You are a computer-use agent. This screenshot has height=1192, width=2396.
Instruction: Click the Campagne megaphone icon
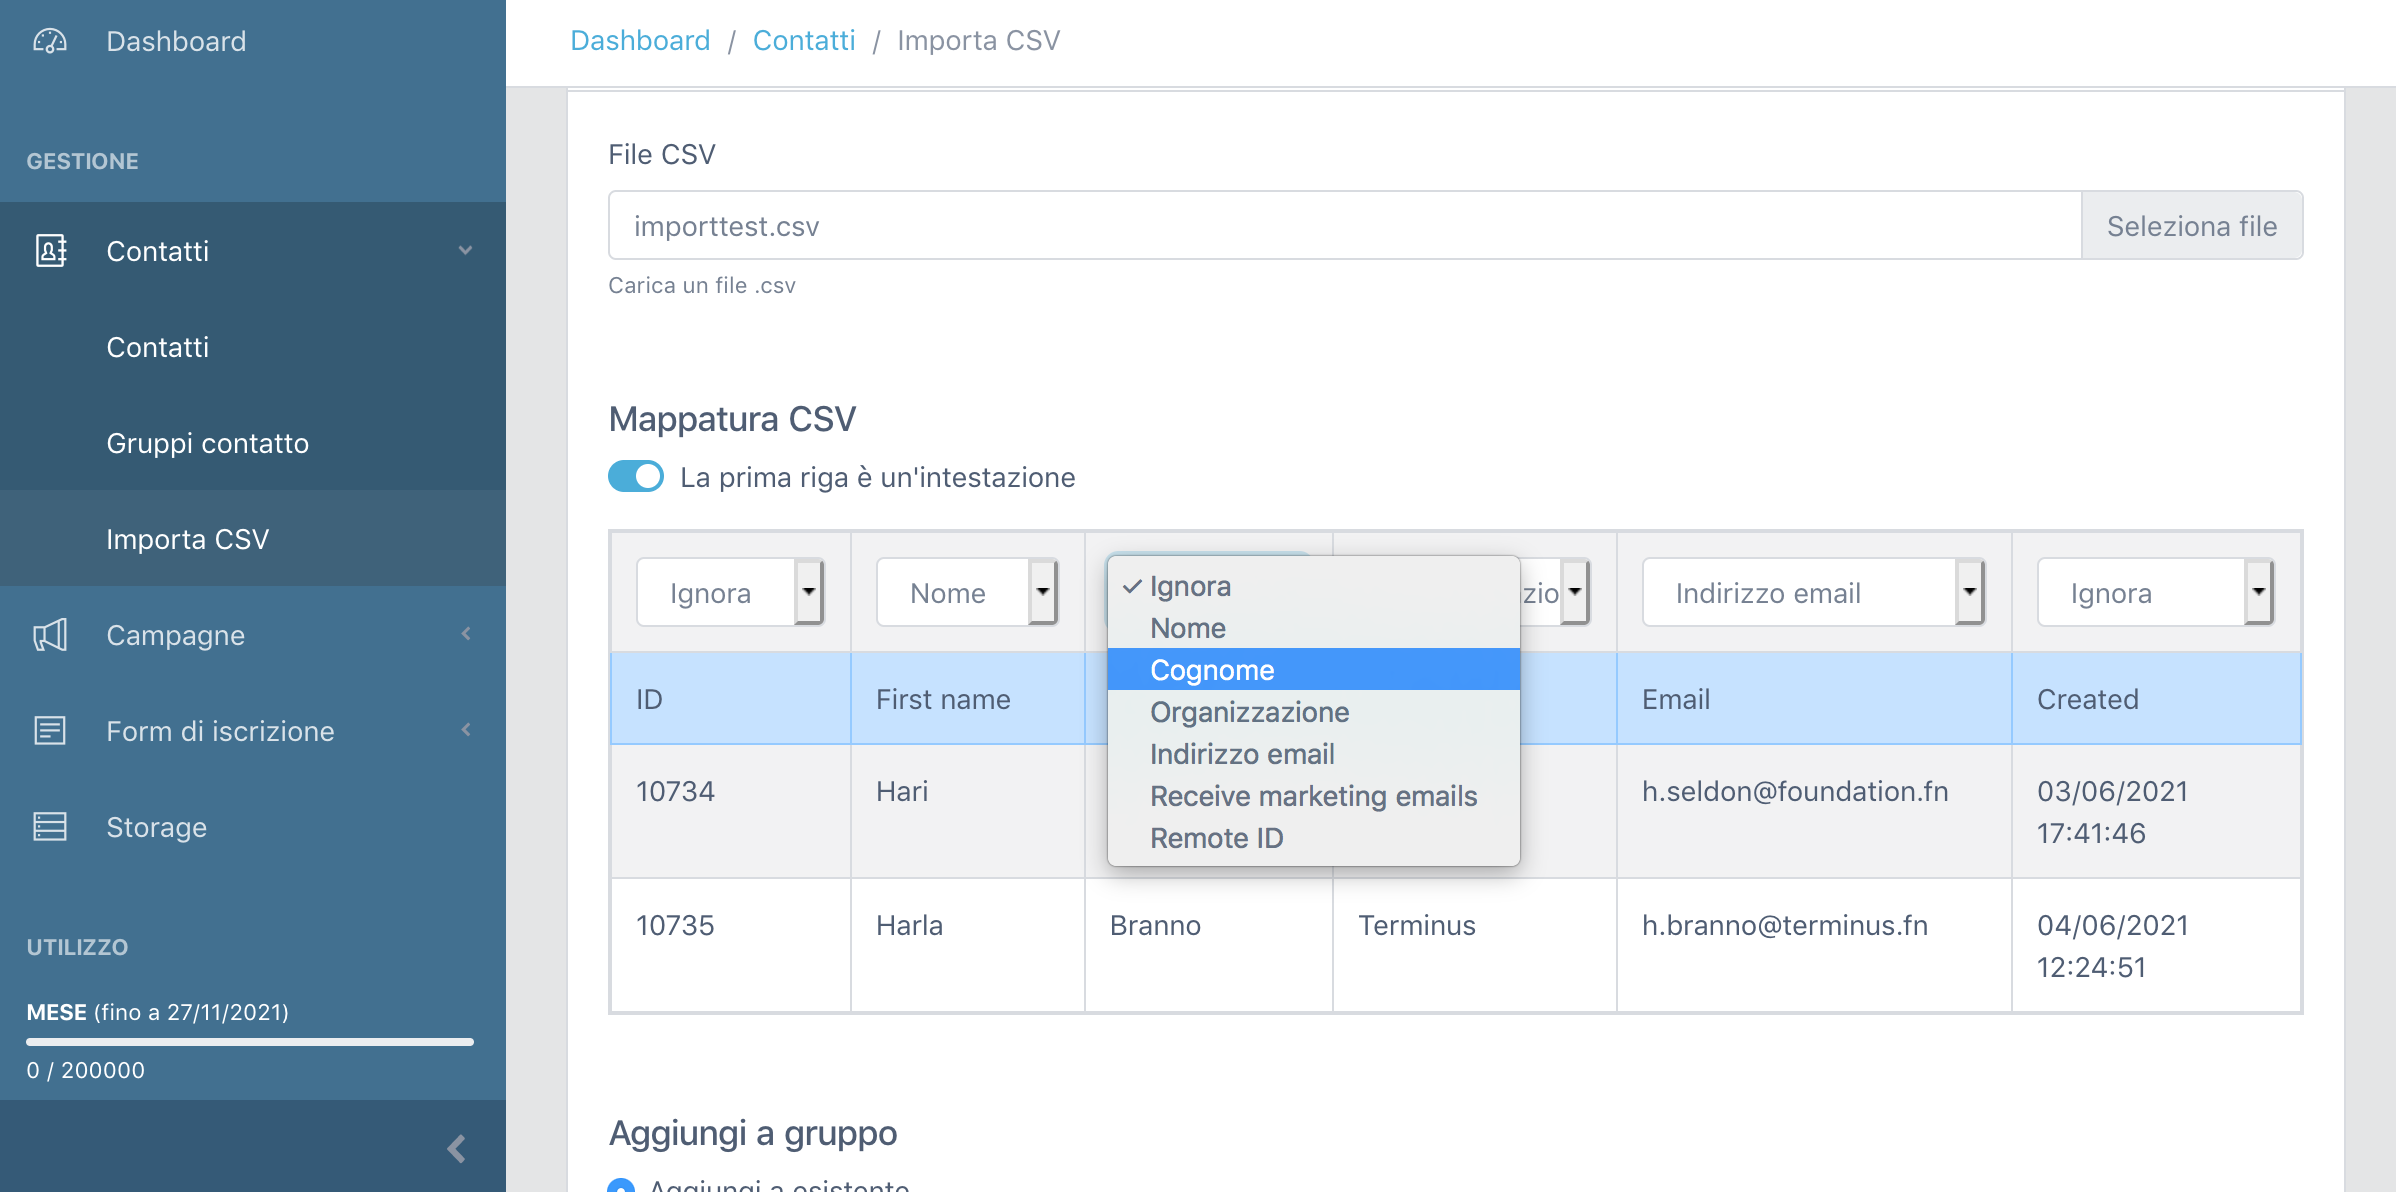[x=50, y=635]
